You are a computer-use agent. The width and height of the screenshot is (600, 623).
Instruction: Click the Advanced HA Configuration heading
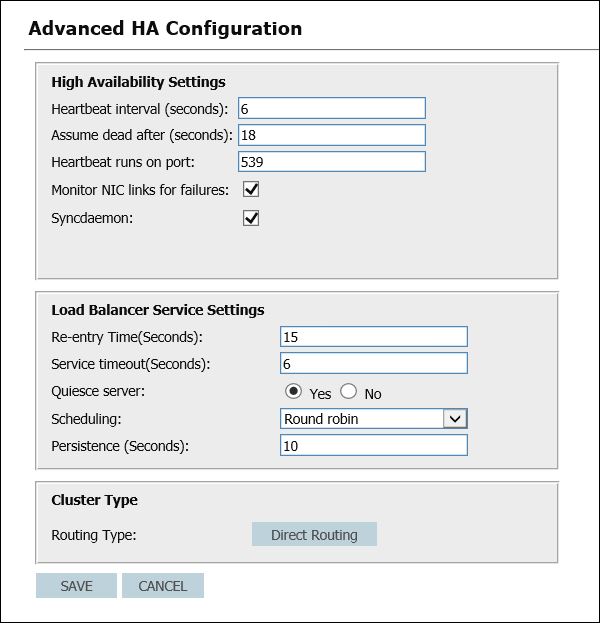[x=165, y=29]
